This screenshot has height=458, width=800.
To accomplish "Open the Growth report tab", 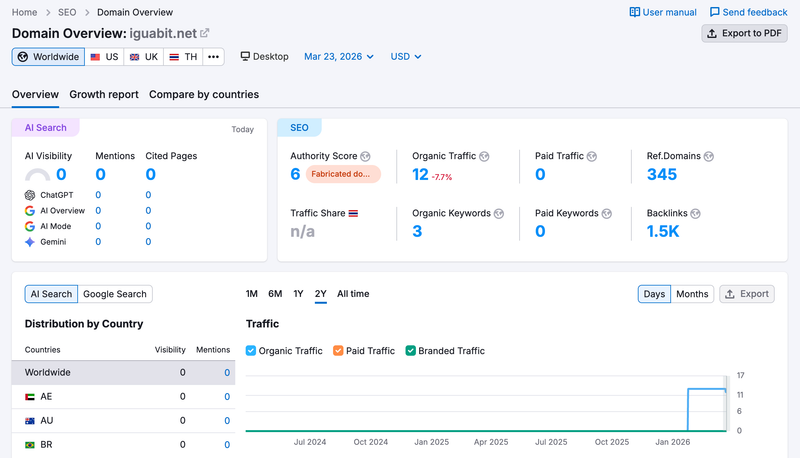I will [x=104, y=94].
